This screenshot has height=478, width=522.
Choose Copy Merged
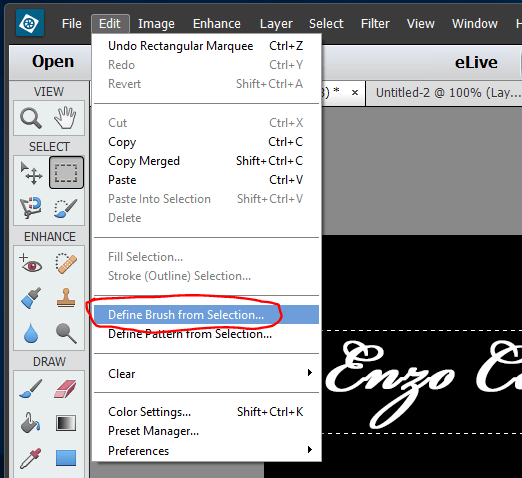click(206, 161)
